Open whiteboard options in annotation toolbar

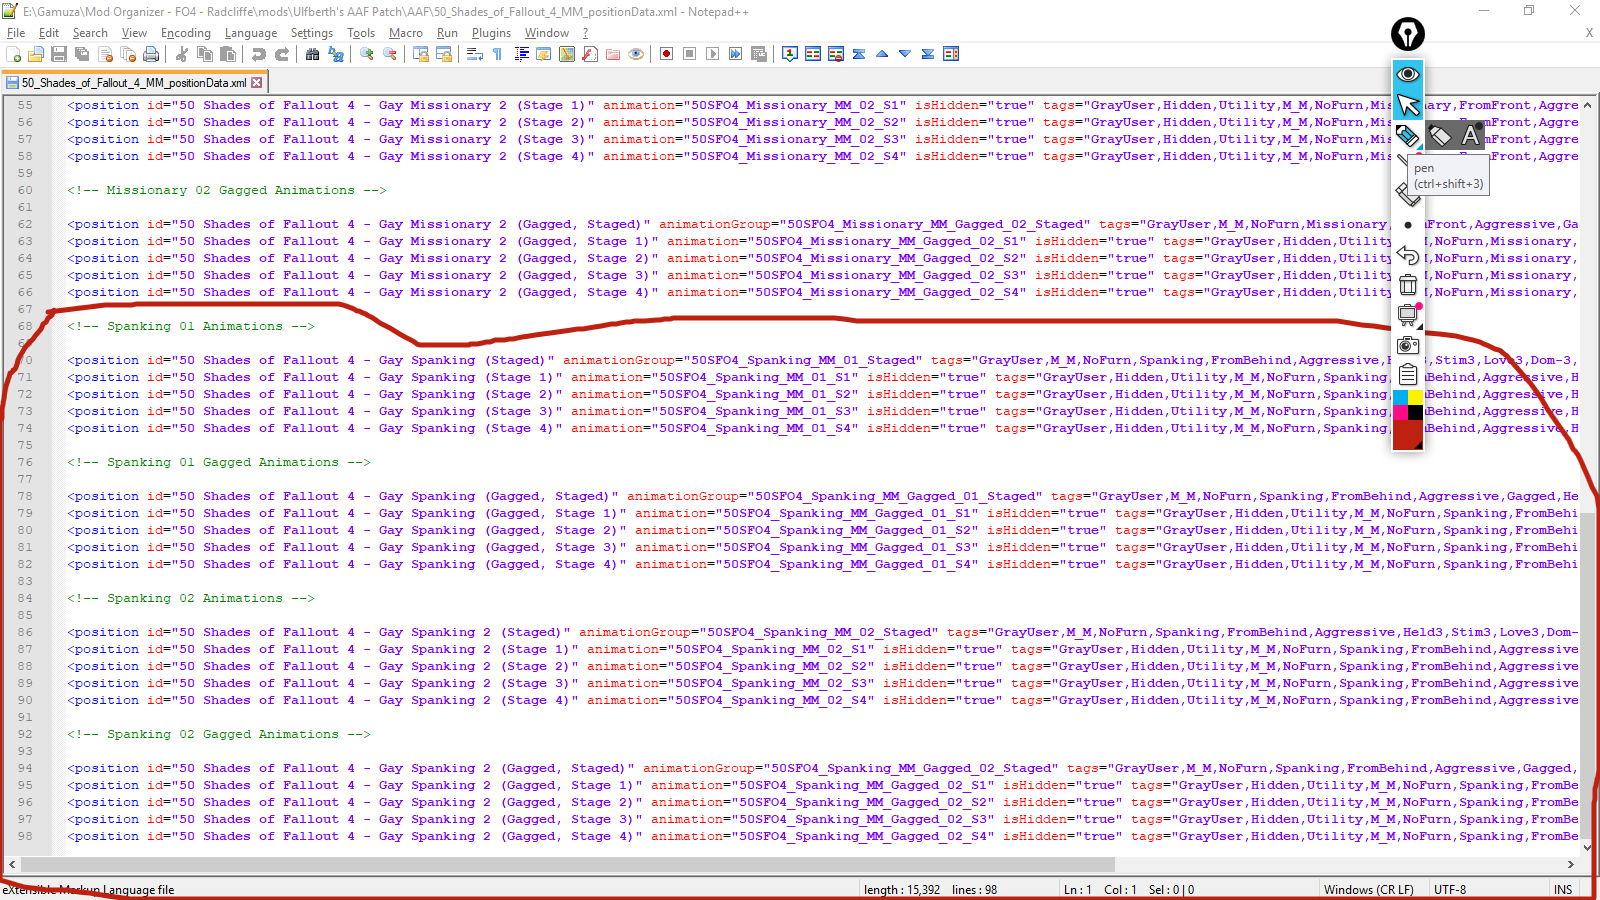click(1408, 315)
